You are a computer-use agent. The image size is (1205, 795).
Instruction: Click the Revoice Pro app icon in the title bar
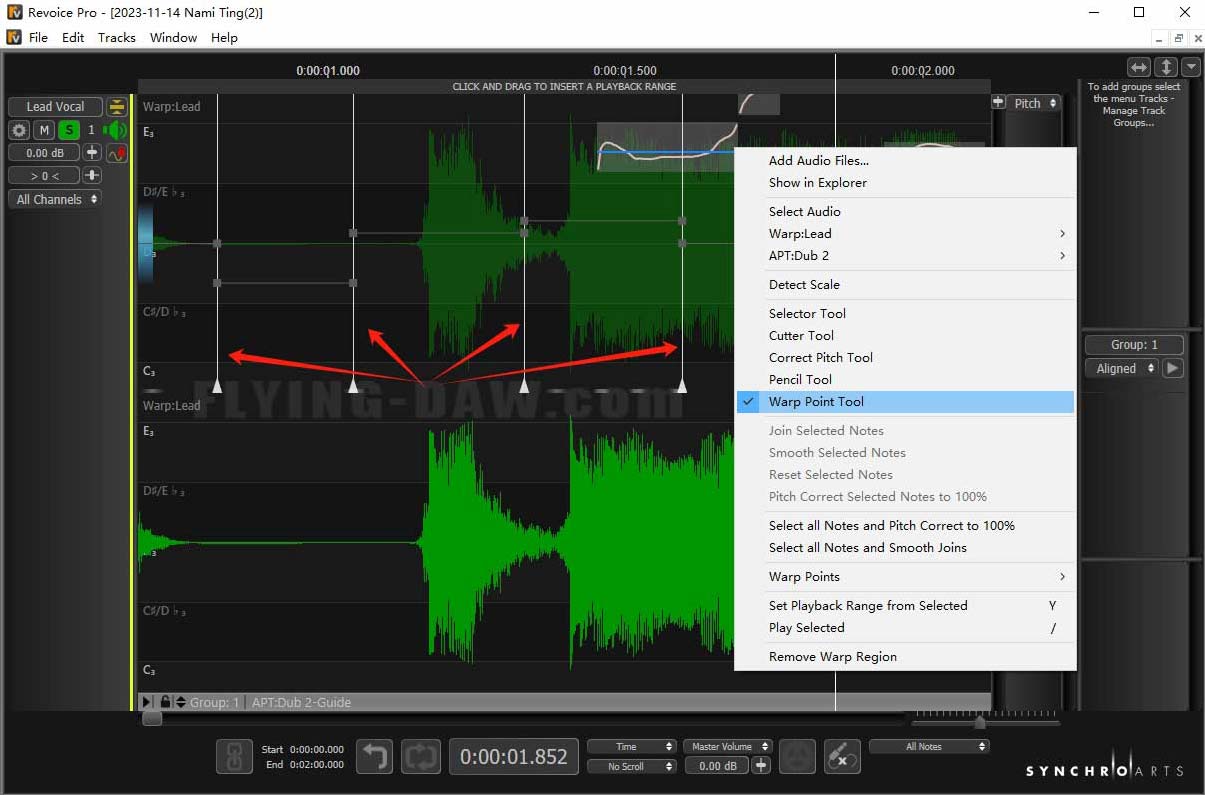click(14, 13)
